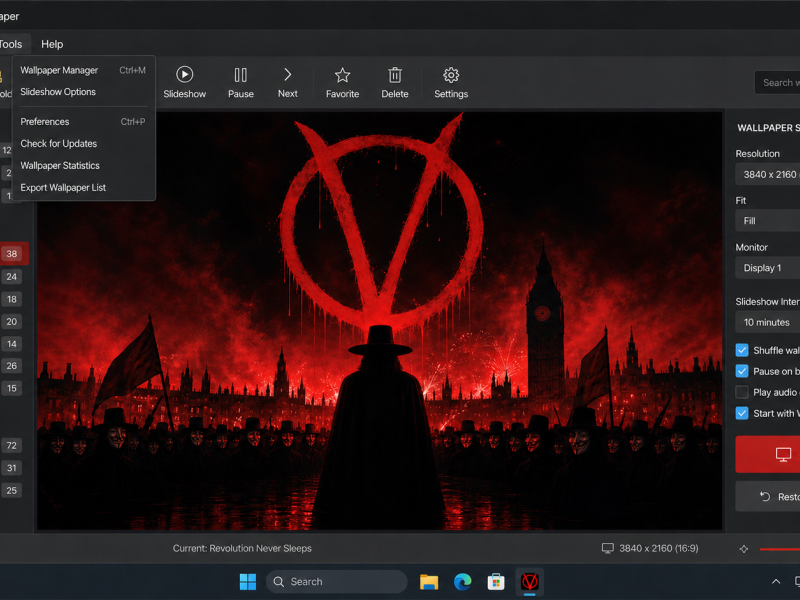Viewport: 800px width, 600px height.
Task: Select sidebar item with count 15
Action: pyautogui.click(x=12, y=388)
